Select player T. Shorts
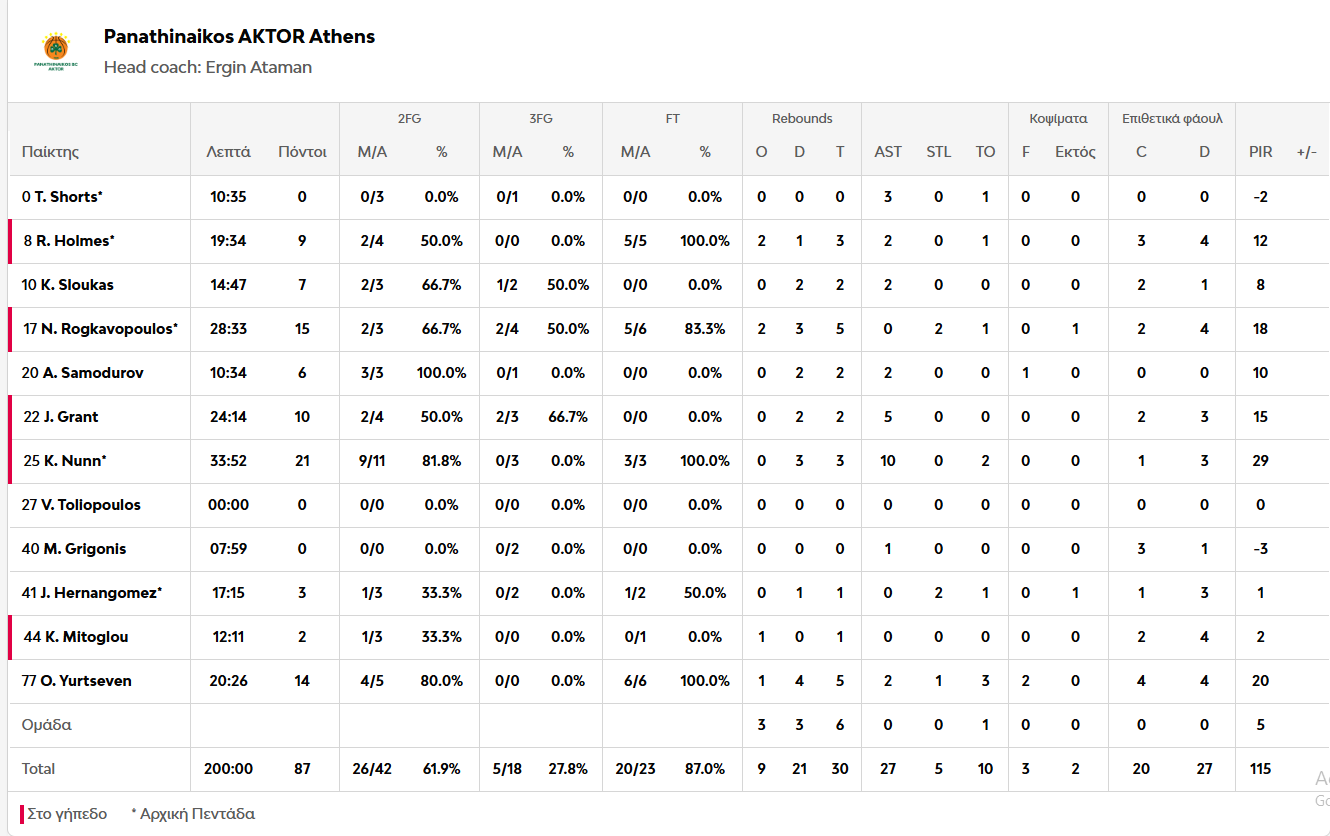This screenshot has height=836, width=1330. 68,197
